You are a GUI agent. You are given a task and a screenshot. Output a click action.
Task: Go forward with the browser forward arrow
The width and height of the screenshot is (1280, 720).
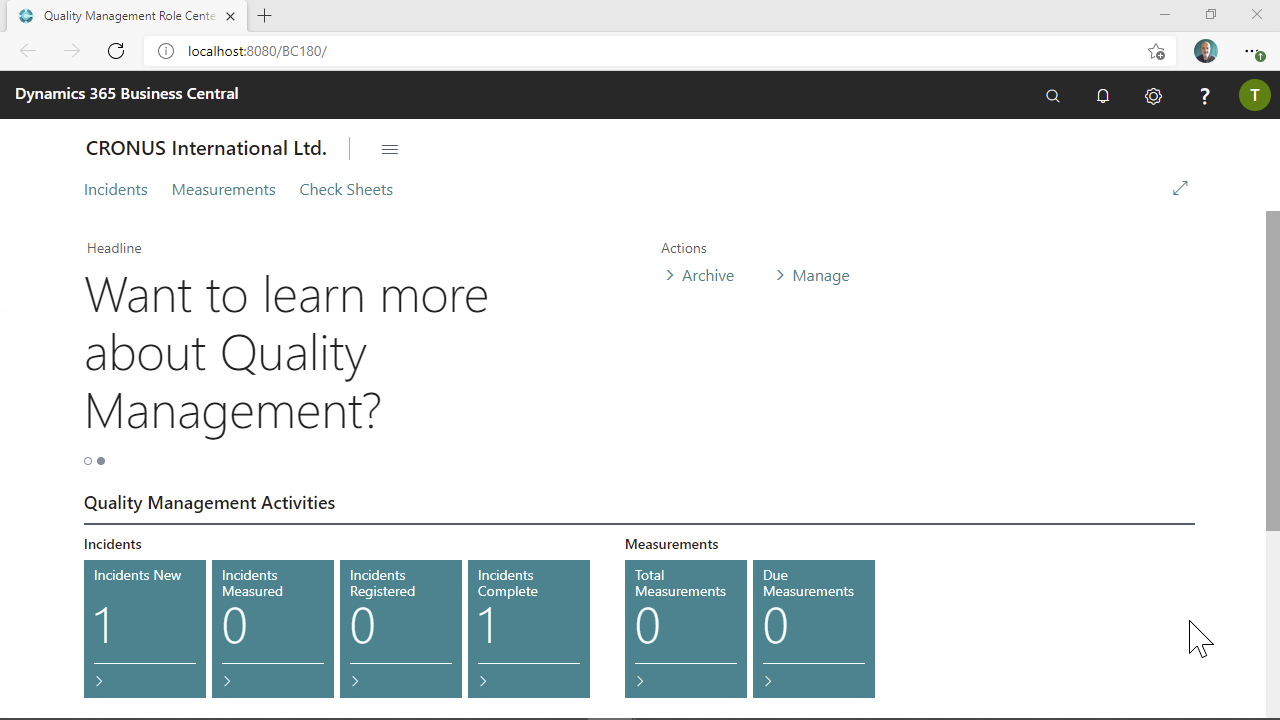72,51
